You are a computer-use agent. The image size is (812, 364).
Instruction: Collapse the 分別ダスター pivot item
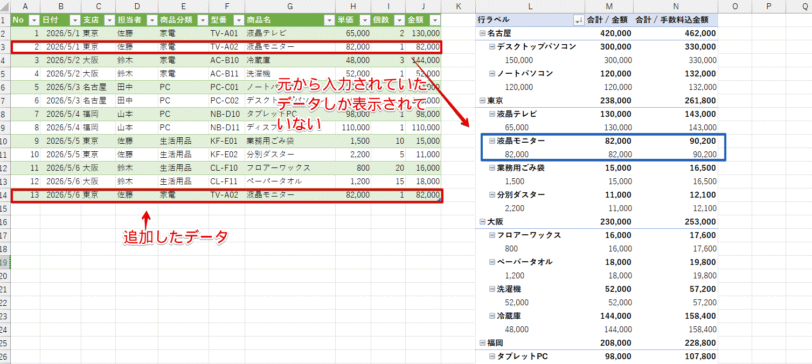point(492,195)
